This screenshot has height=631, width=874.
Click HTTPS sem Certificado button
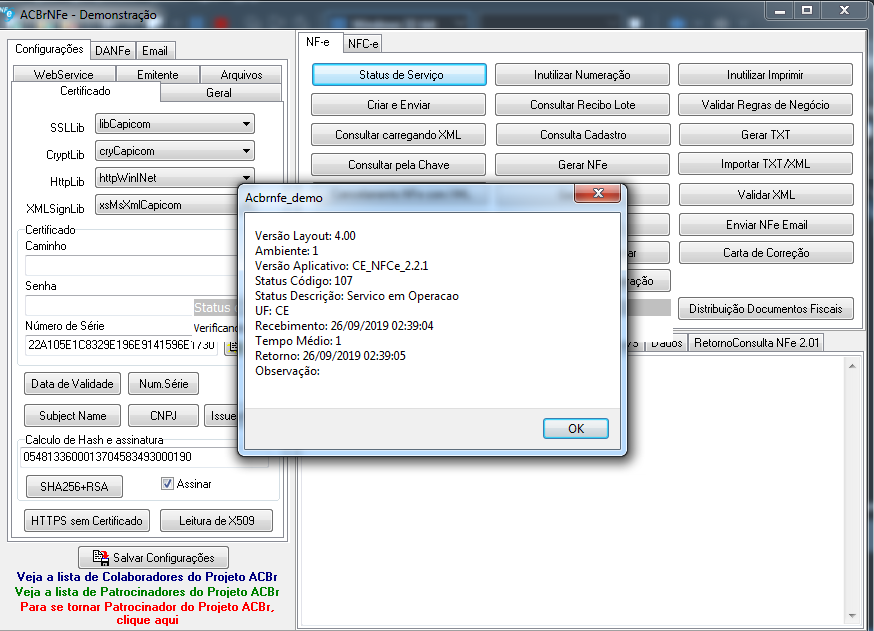coord(87,521)
